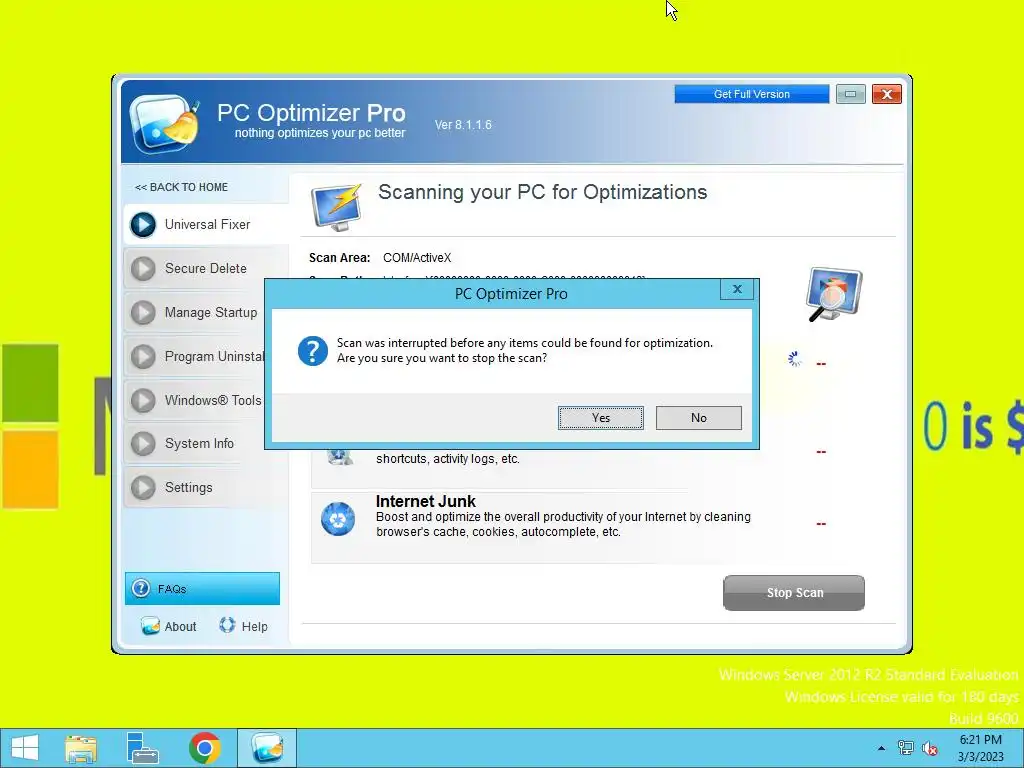Close the main PC Optimizer Pro window
The image size is (1024, 768).
click(x=886, y=94)
